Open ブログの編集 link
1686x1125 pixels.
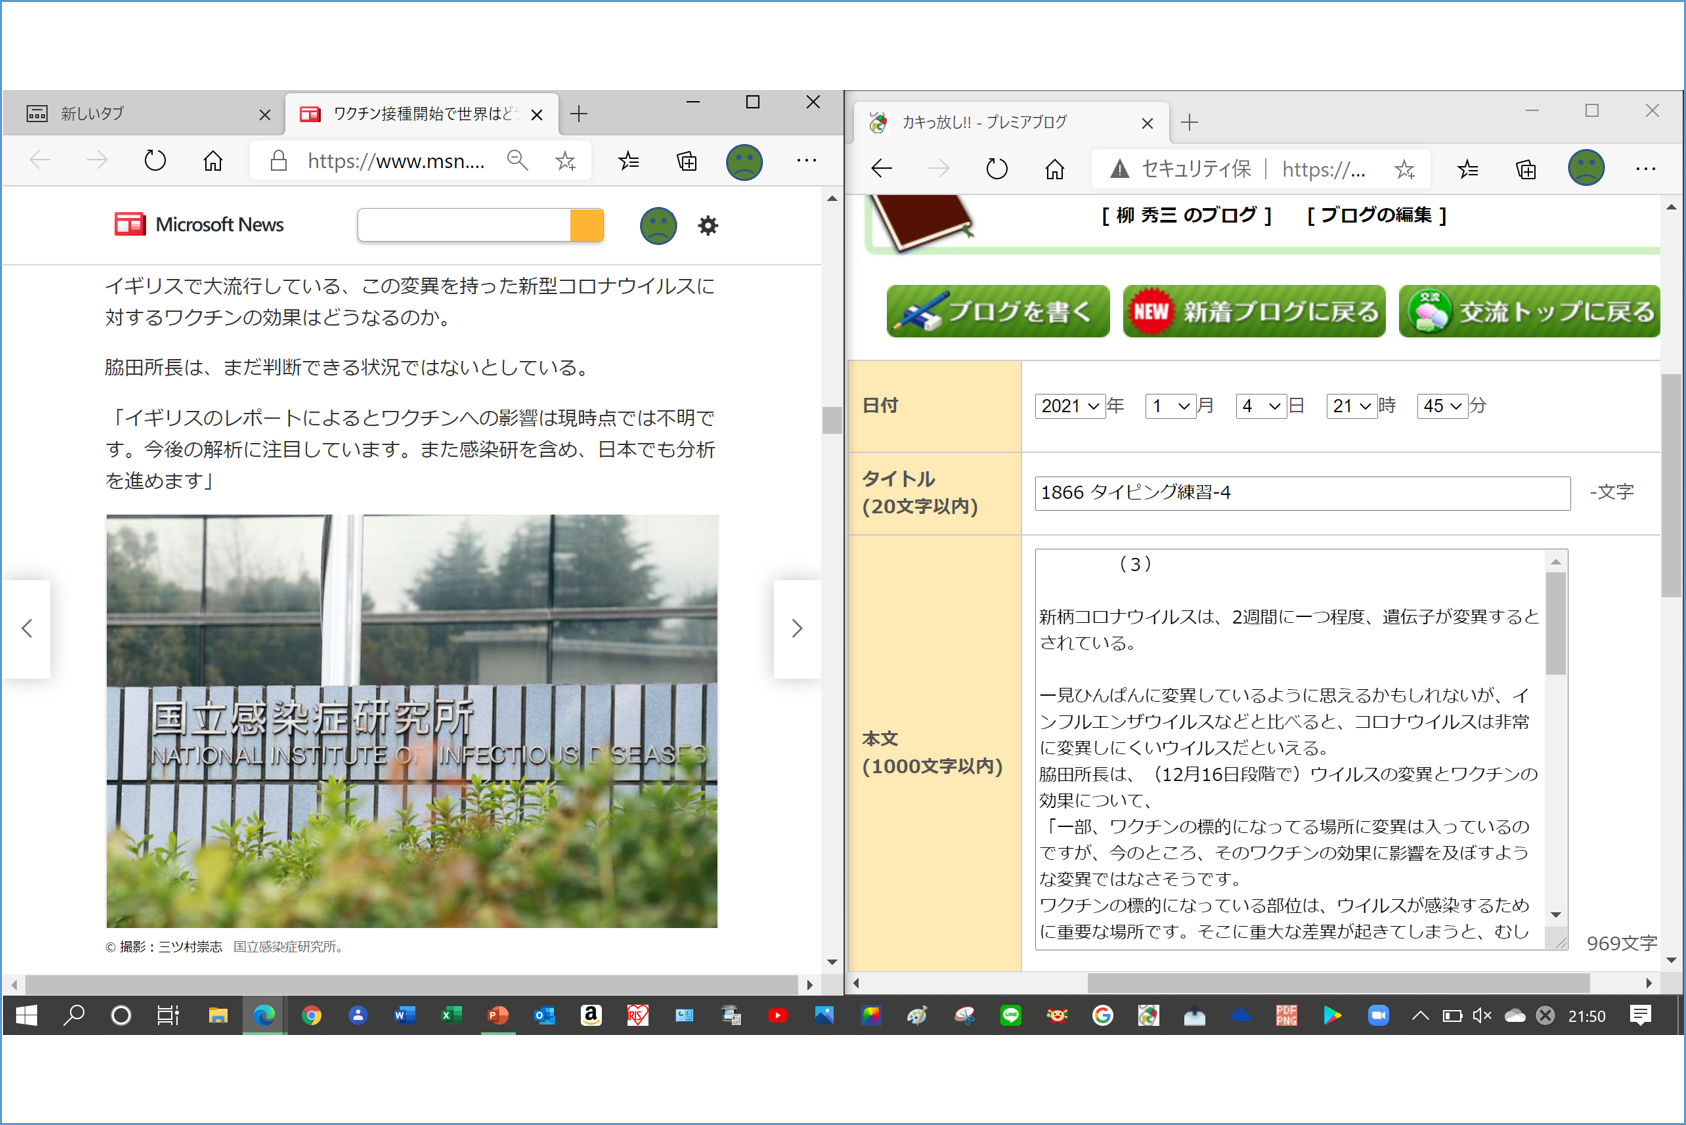1376,215
